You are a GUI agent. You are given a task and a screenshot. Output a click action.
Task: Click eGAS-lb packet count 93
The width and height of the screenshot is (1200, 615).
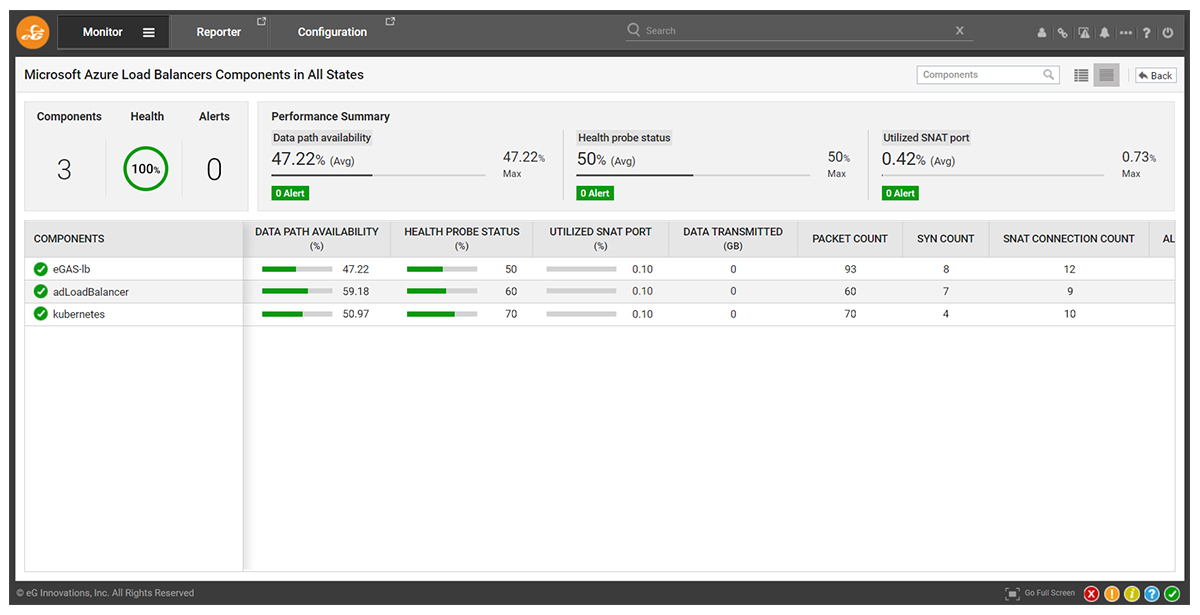(x=851, y=269)
